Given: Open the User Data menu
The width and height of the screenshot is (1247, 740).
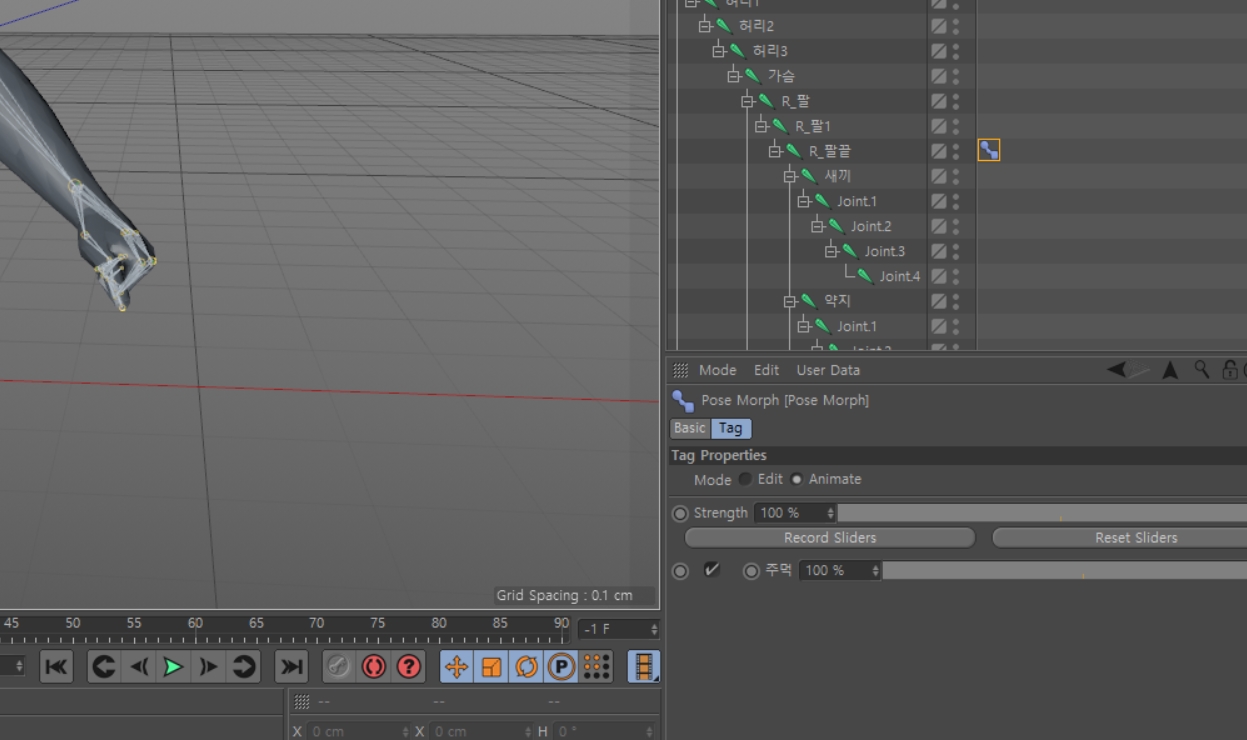Looking at the screenshot, I should (x=828, y=370).
